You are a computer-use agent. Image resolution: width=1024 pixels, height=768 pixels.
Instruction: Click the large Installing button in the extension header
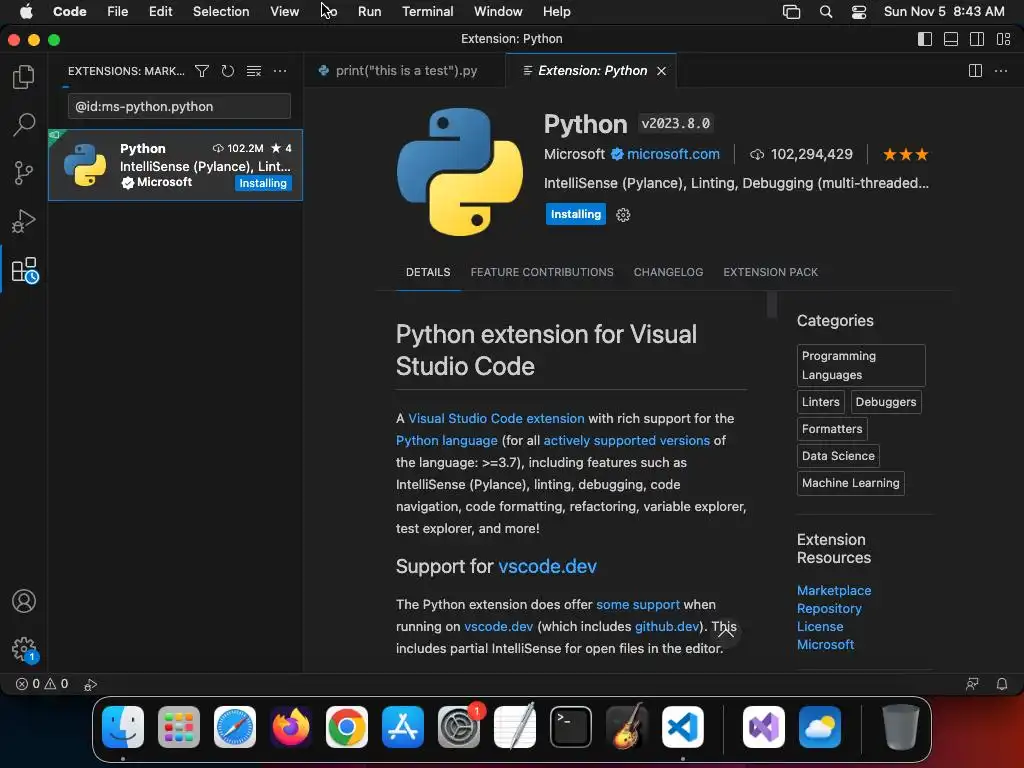coord(575,214)
